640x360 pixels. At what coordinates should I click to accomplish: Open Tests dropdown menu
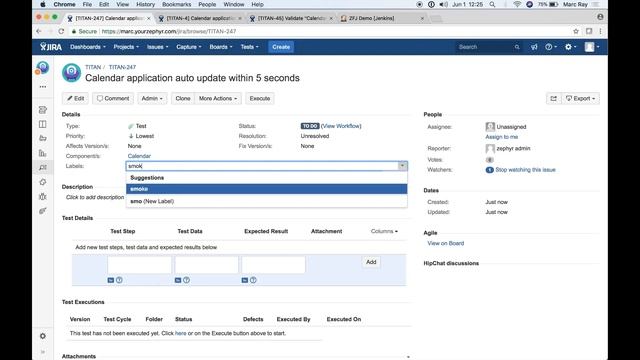[249, 47]
